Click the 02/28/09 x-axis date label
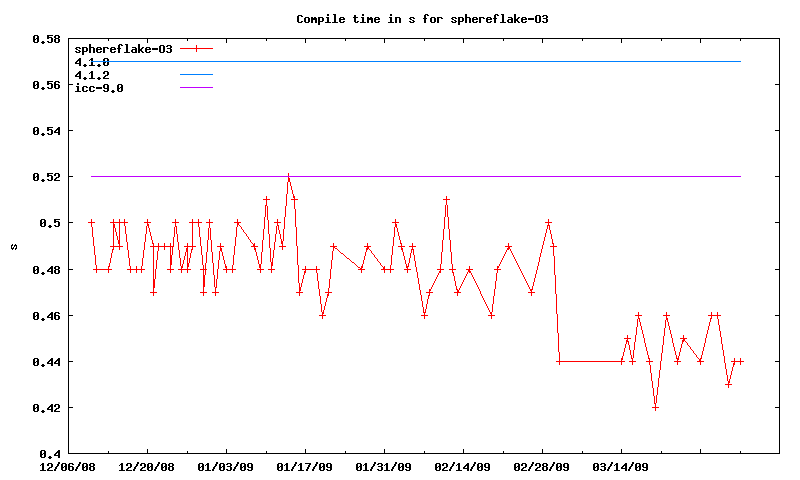 coord(541,467)
